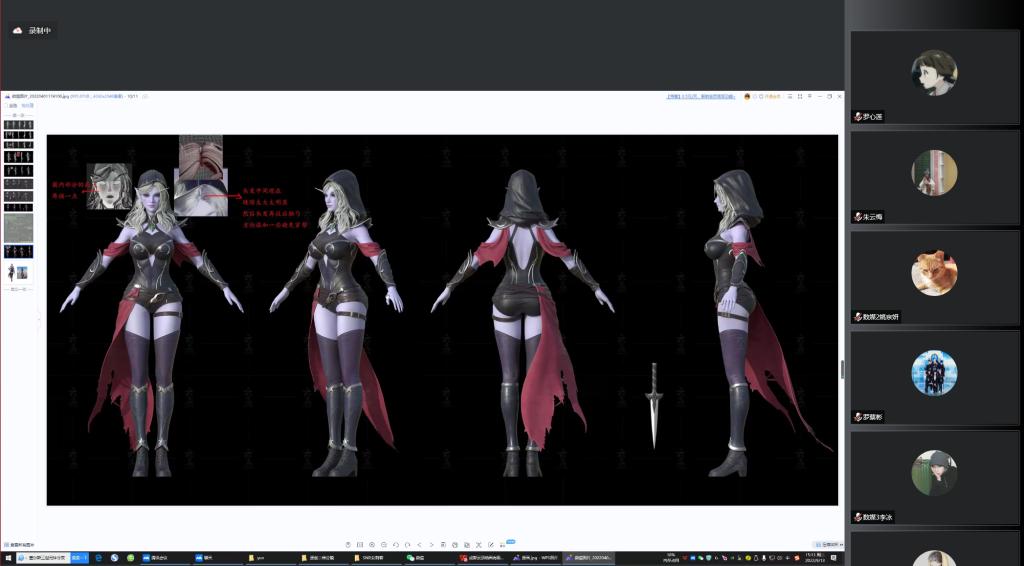
Task: Select the gray texture thumbnail in sidebar
Action: click(18, 227)
